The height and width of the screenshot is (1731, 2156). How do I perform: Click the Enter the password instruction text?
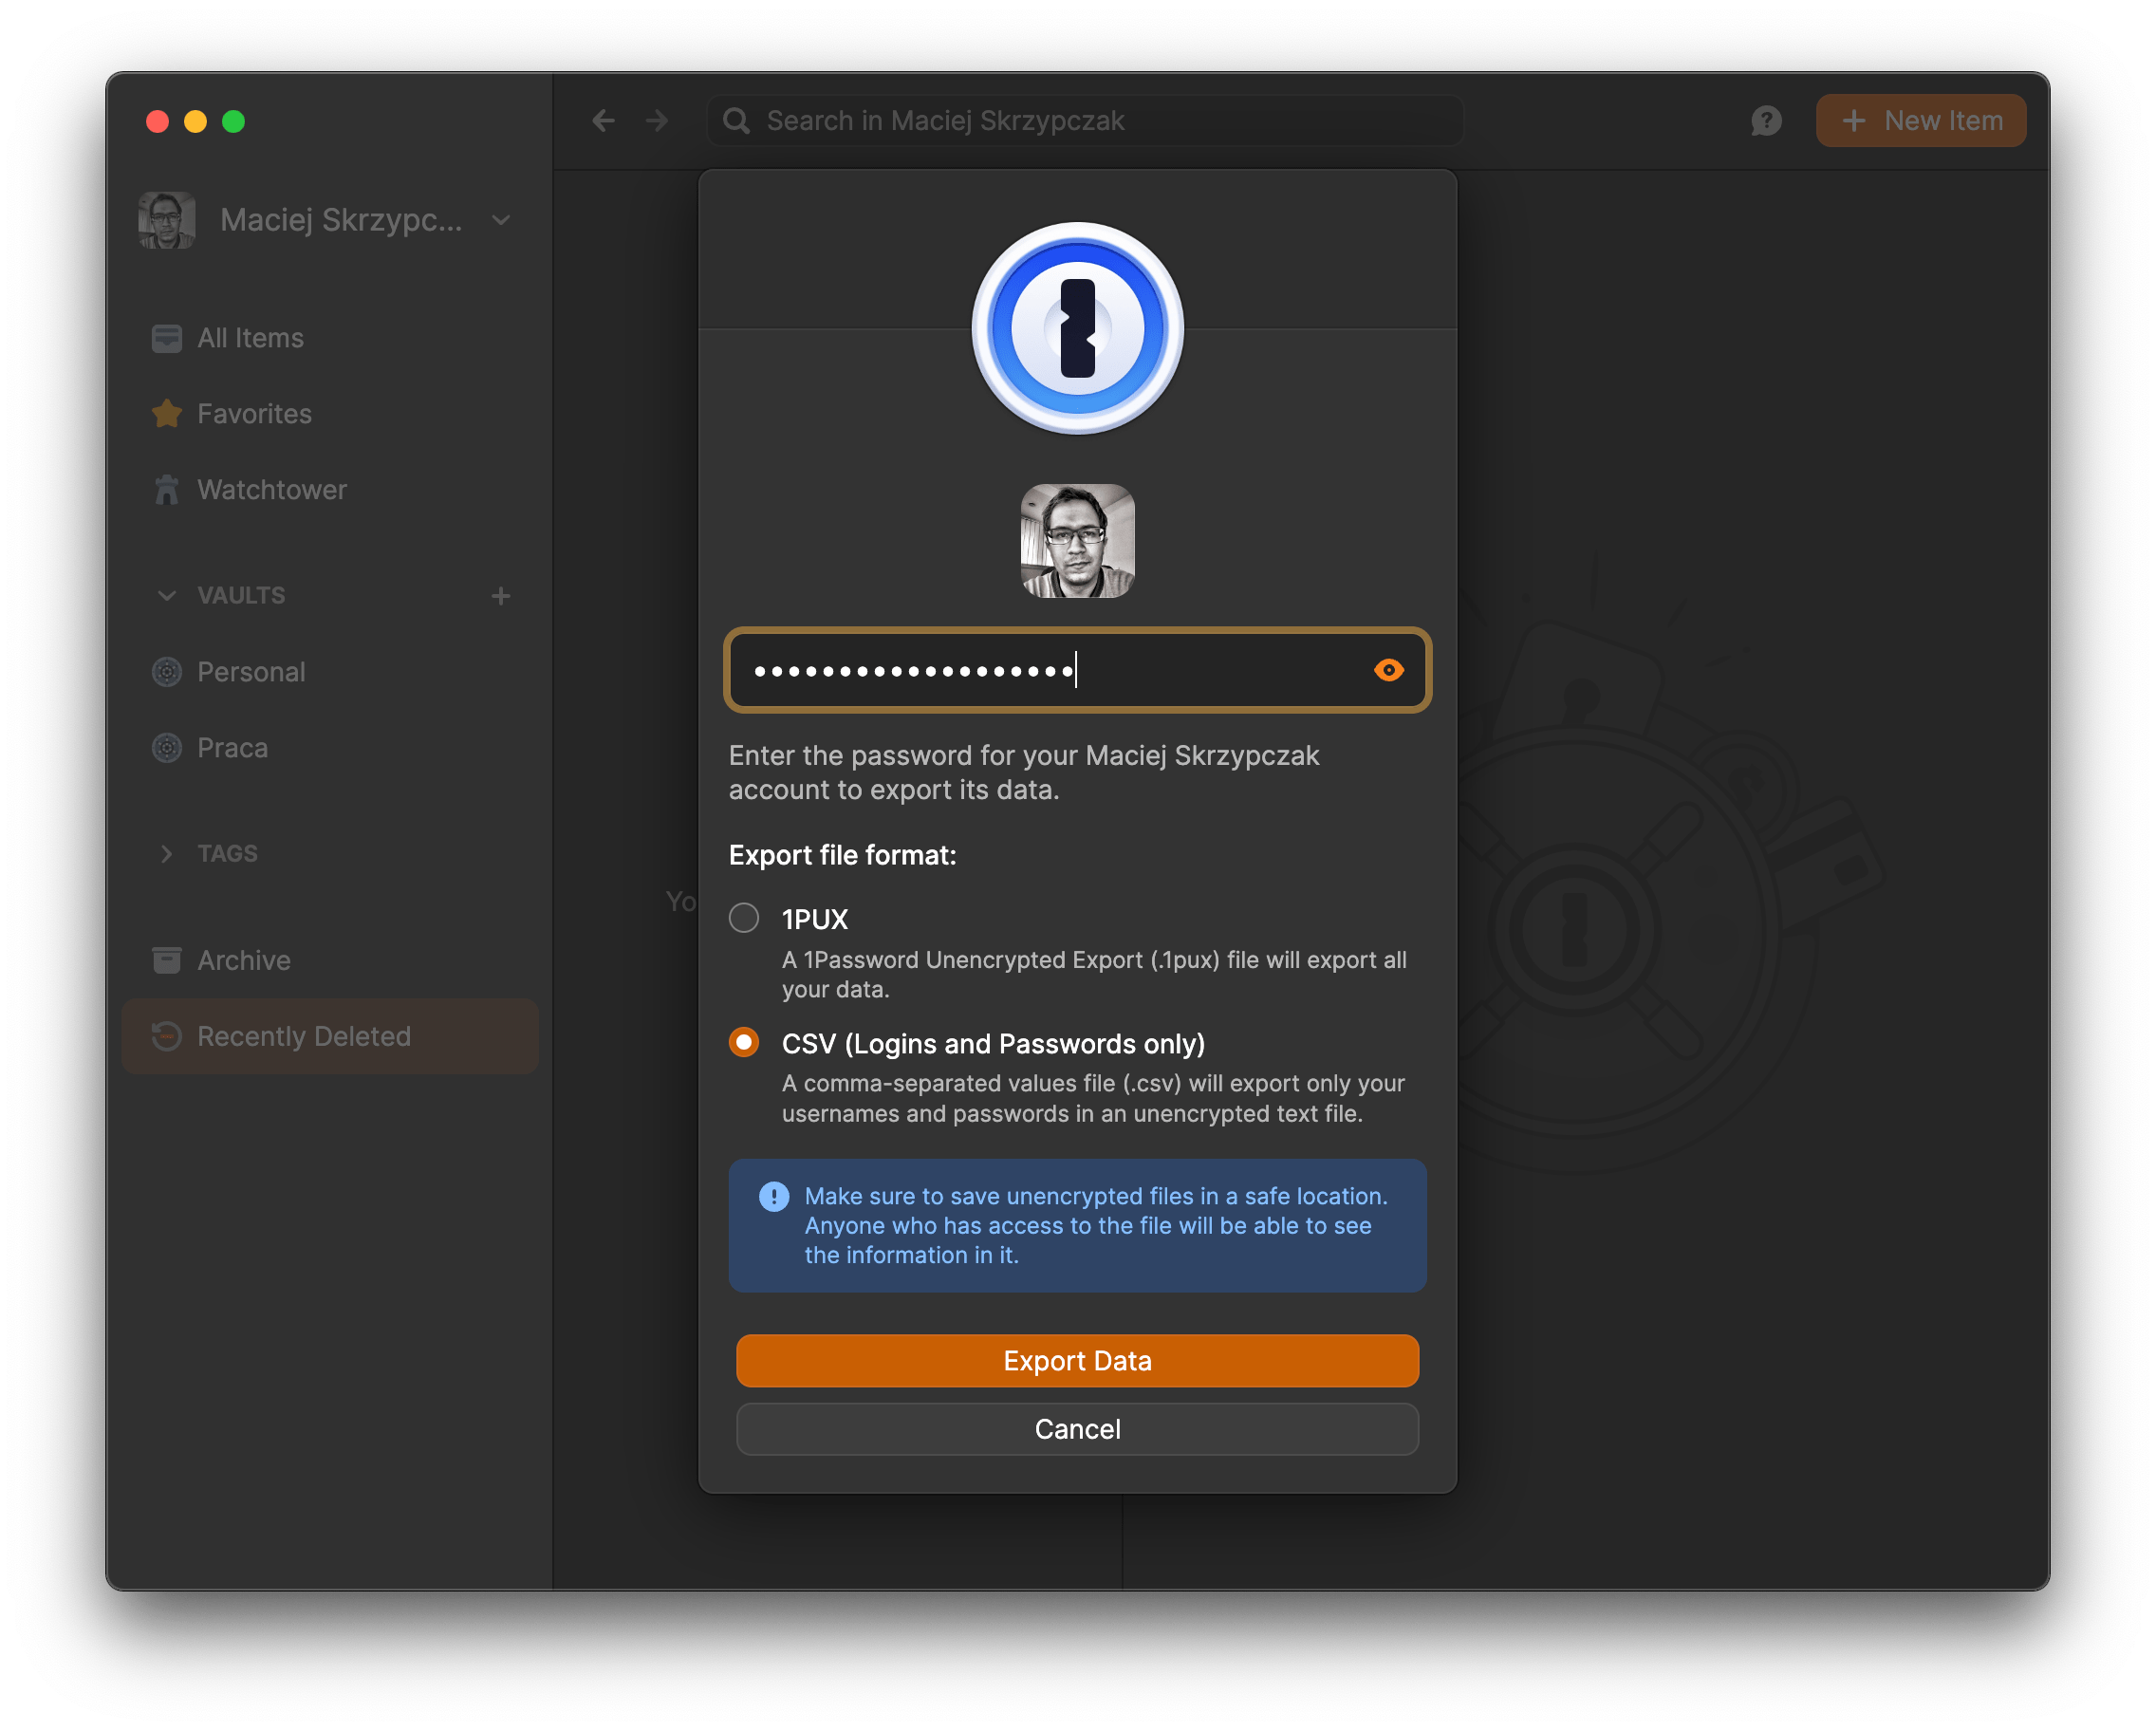click(x=1024, y=773)
